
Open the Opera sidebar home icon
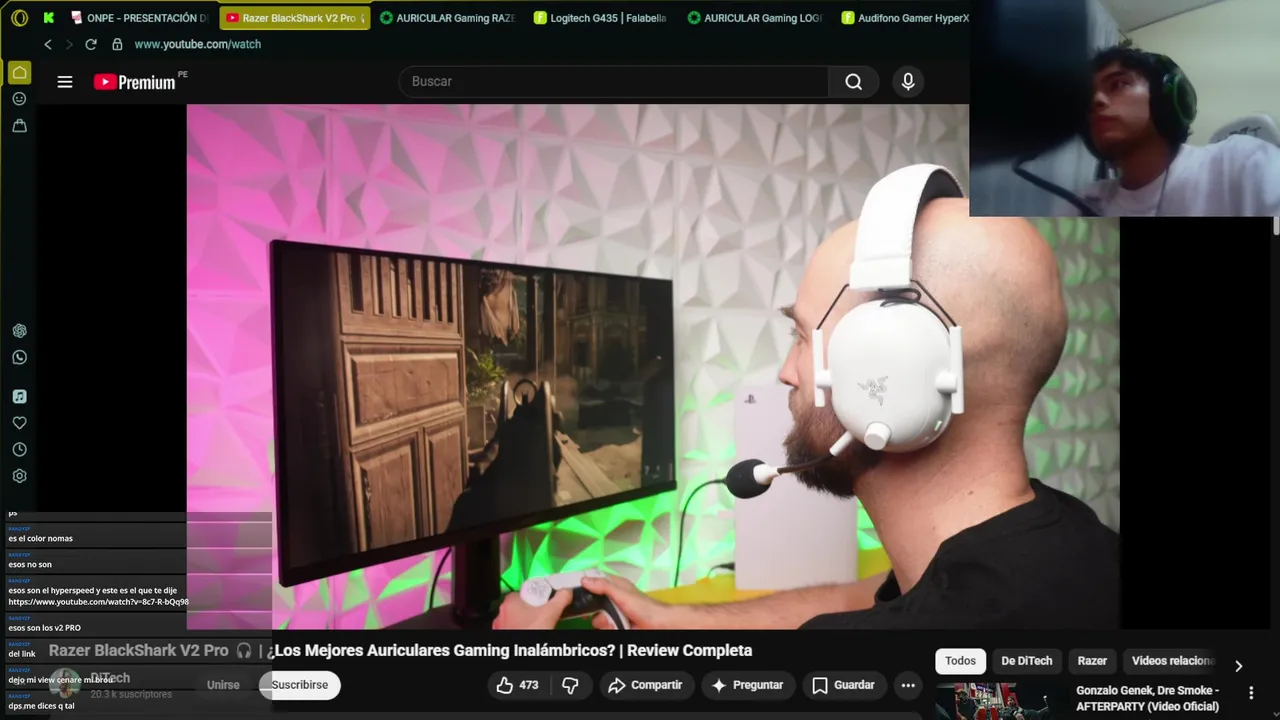coord(19,73)
